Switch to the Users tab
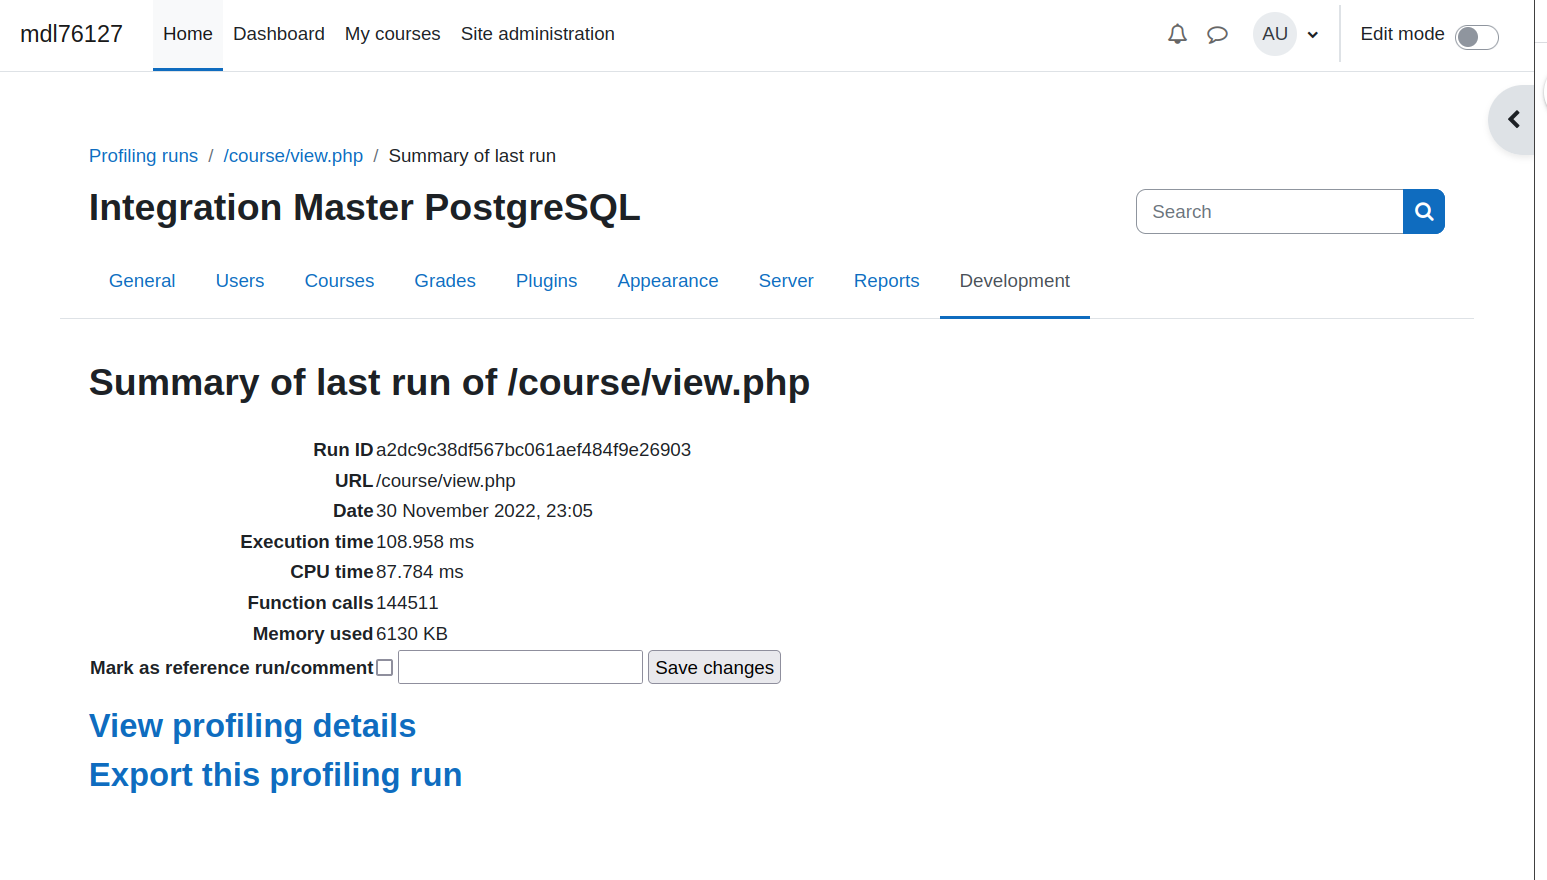This screenshot has width=1547, height=880. tap(240, 281)
